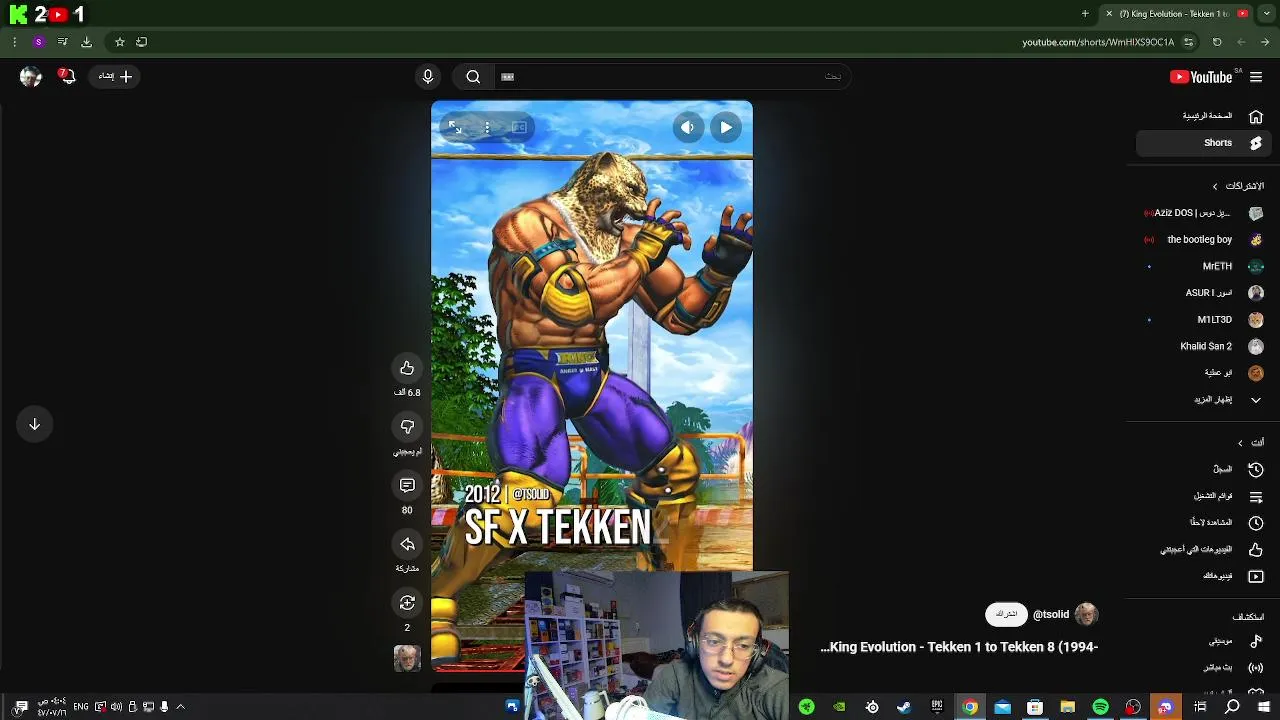Open the History sidebar item
The height and width of the screenshot is (720, 1280).
[1204, 469]
